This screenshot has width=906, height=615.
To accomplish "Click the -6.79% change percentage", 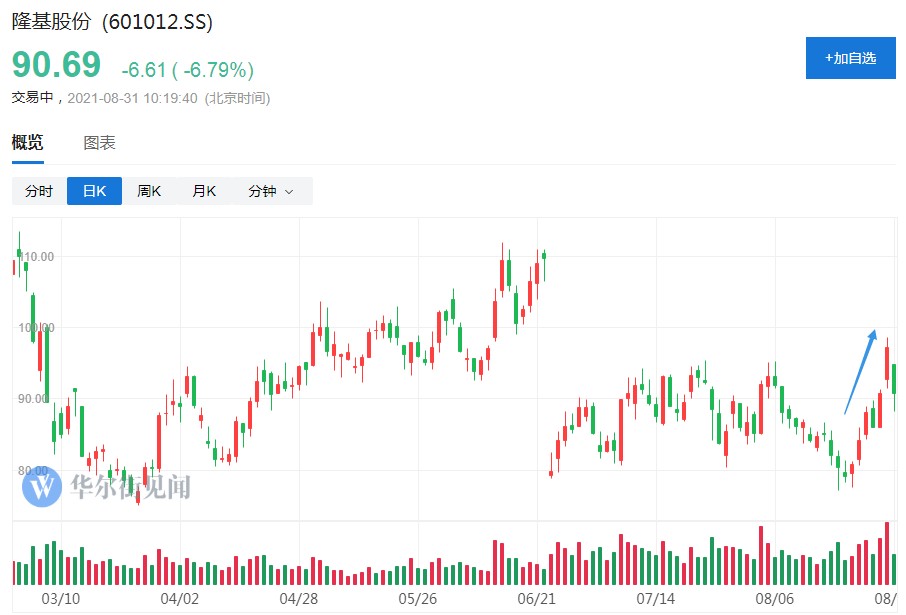I will click(x=217, y=70).
